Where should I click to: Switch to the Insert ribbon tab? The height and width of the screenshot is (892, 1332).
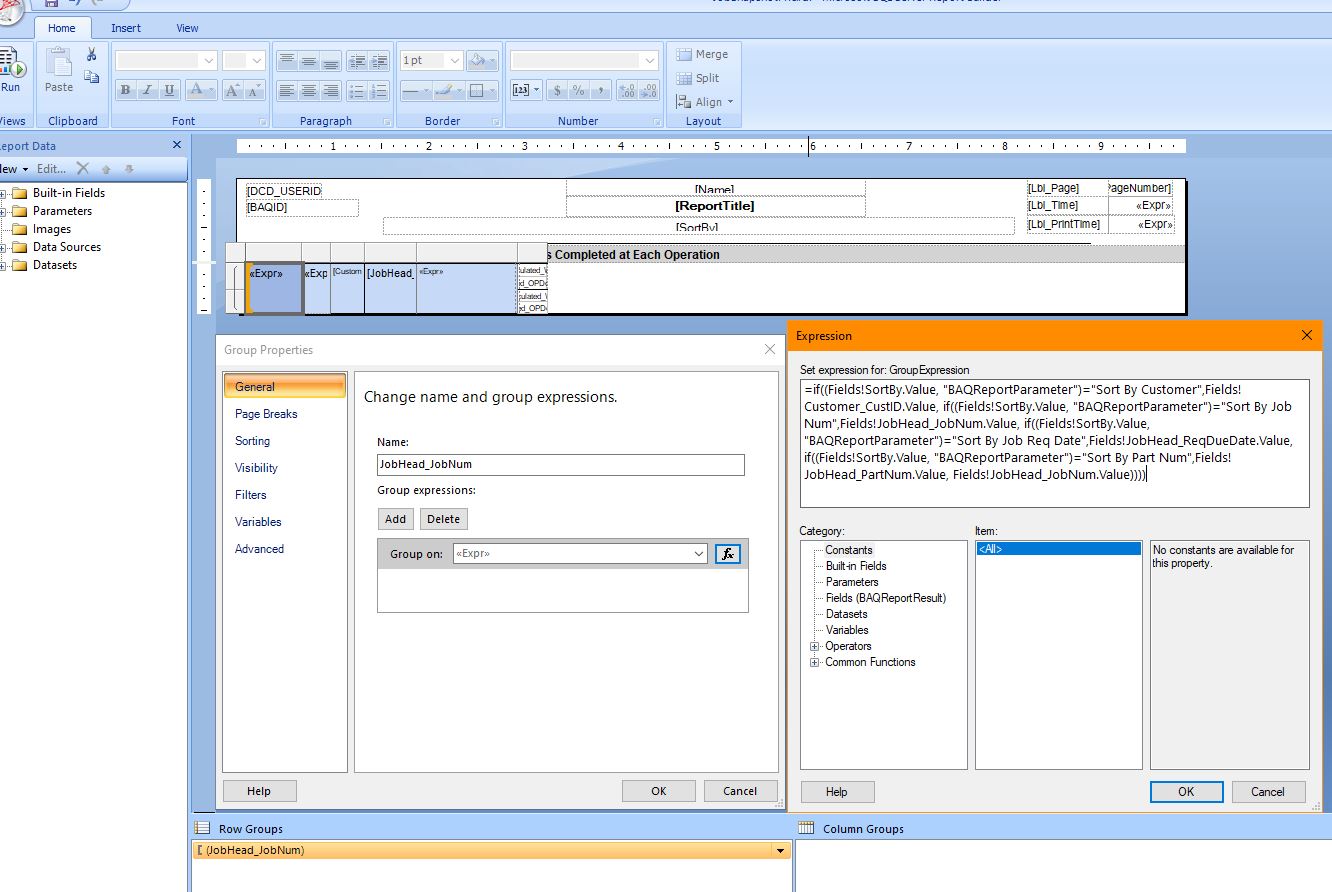(x=126, y=28)
